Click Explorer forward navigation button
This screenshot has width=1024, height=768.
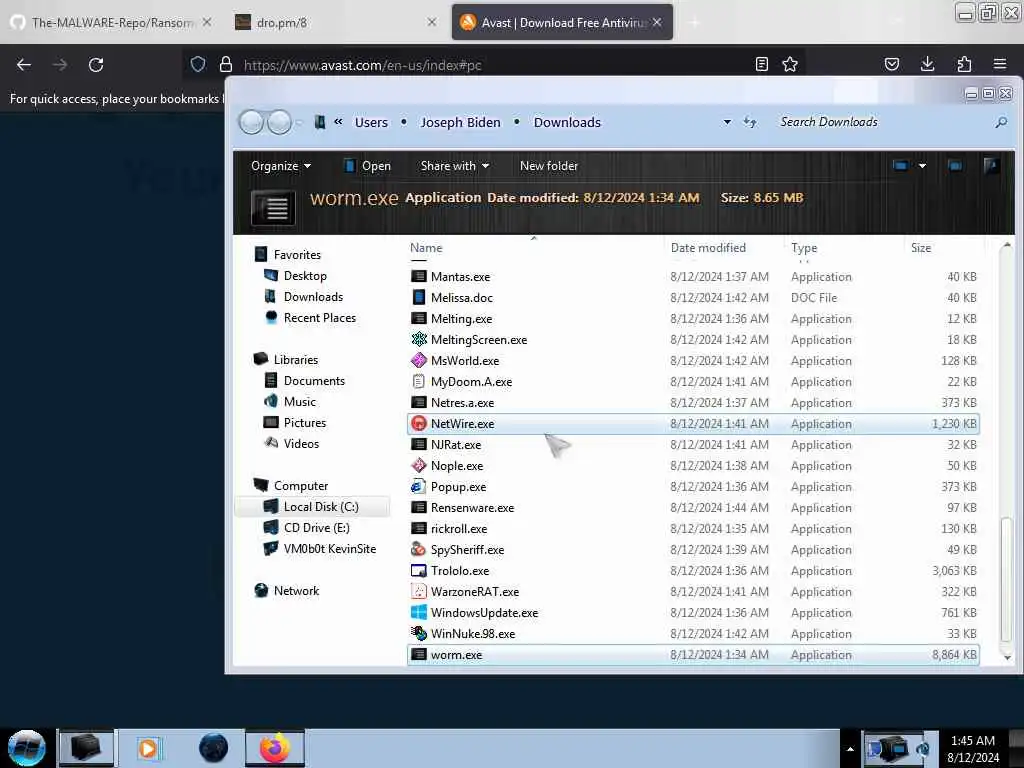[280, 122]
